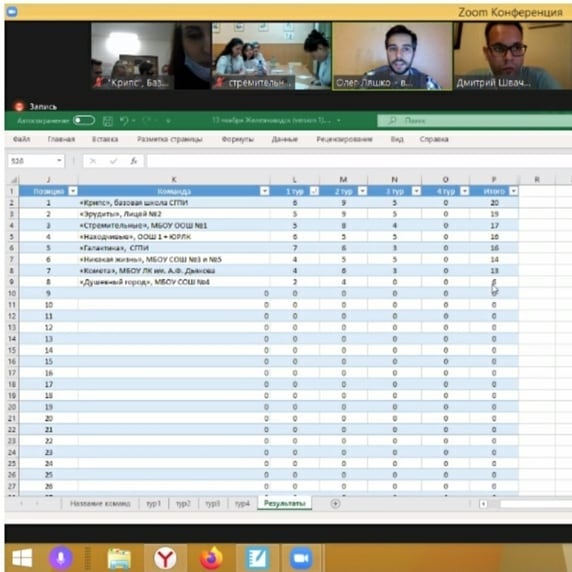Click the Undo arrow icon

tap(124, 121)
